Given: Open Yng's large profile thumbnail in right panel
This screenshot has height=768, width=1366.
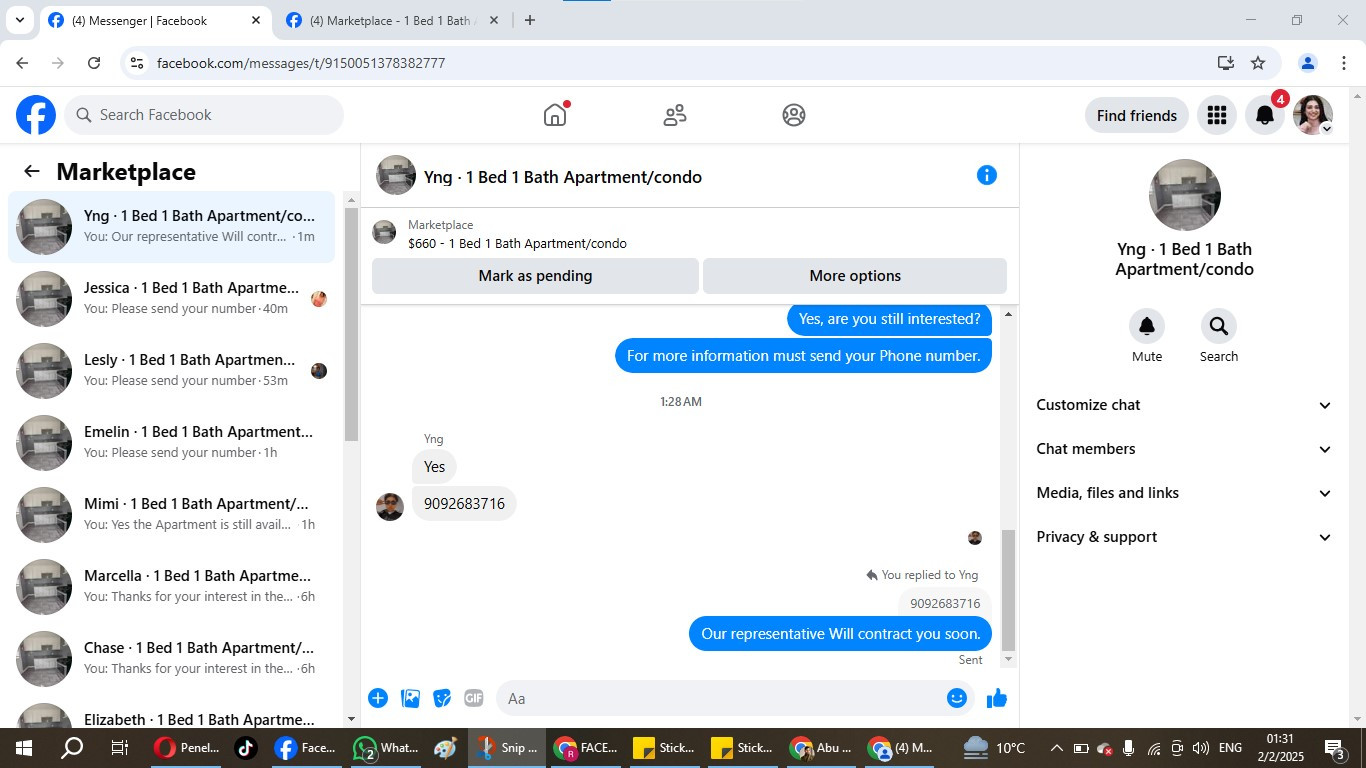Looking at the screenshot, I should (x=1184, y=195).
